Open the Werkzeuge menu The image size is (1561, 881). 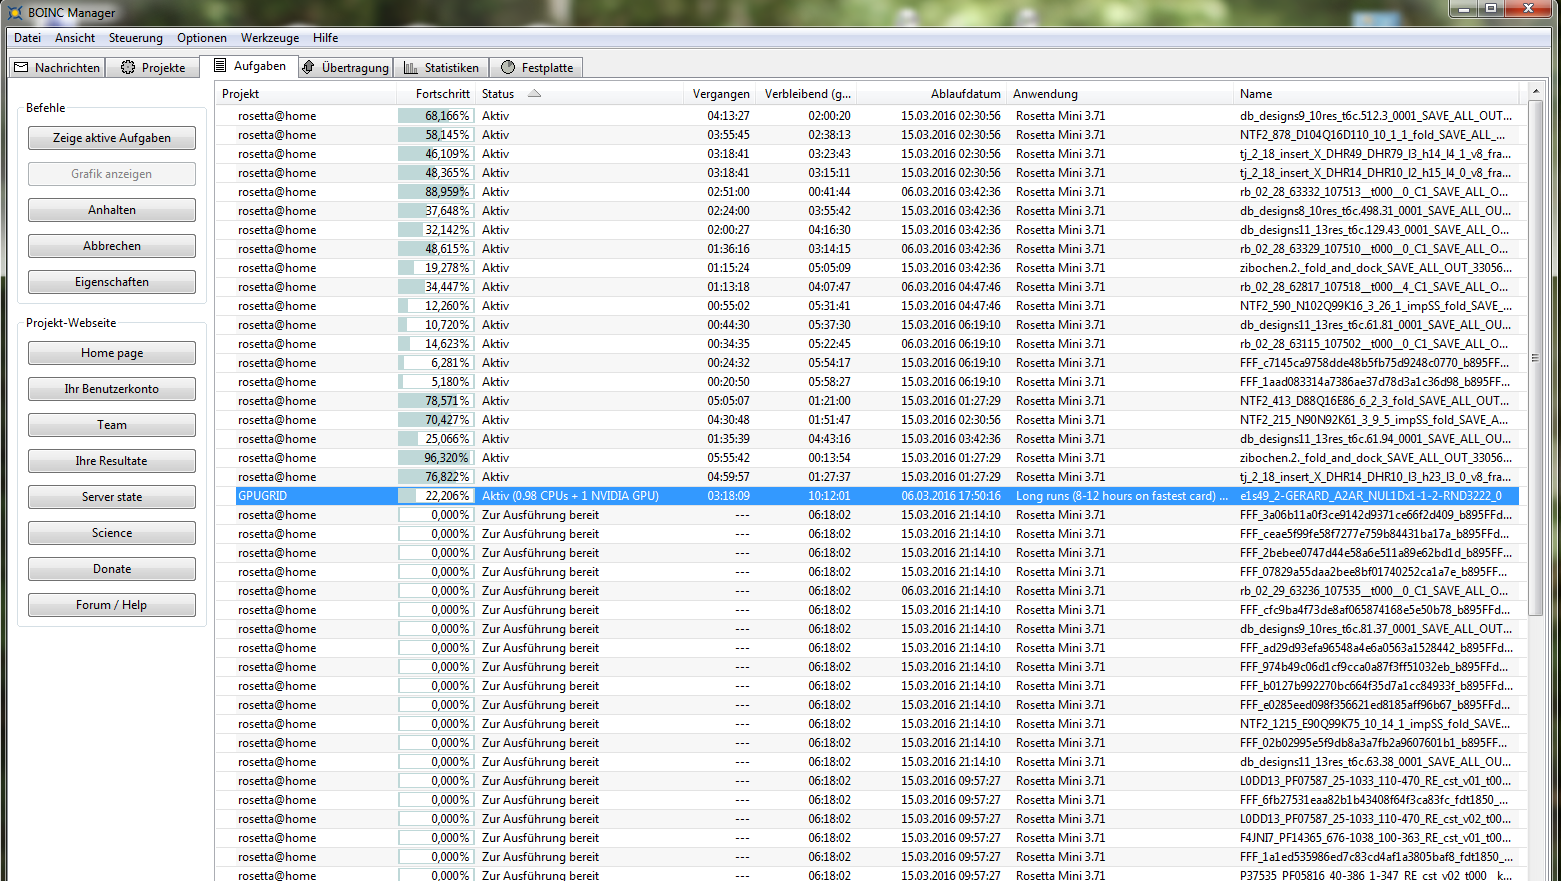tap(270, 38)
